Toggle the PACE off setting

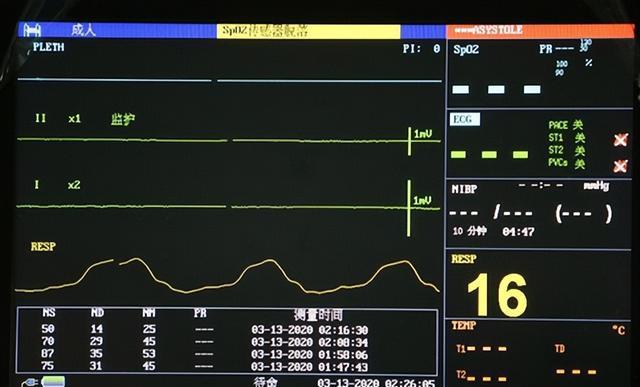click(566, 125)
